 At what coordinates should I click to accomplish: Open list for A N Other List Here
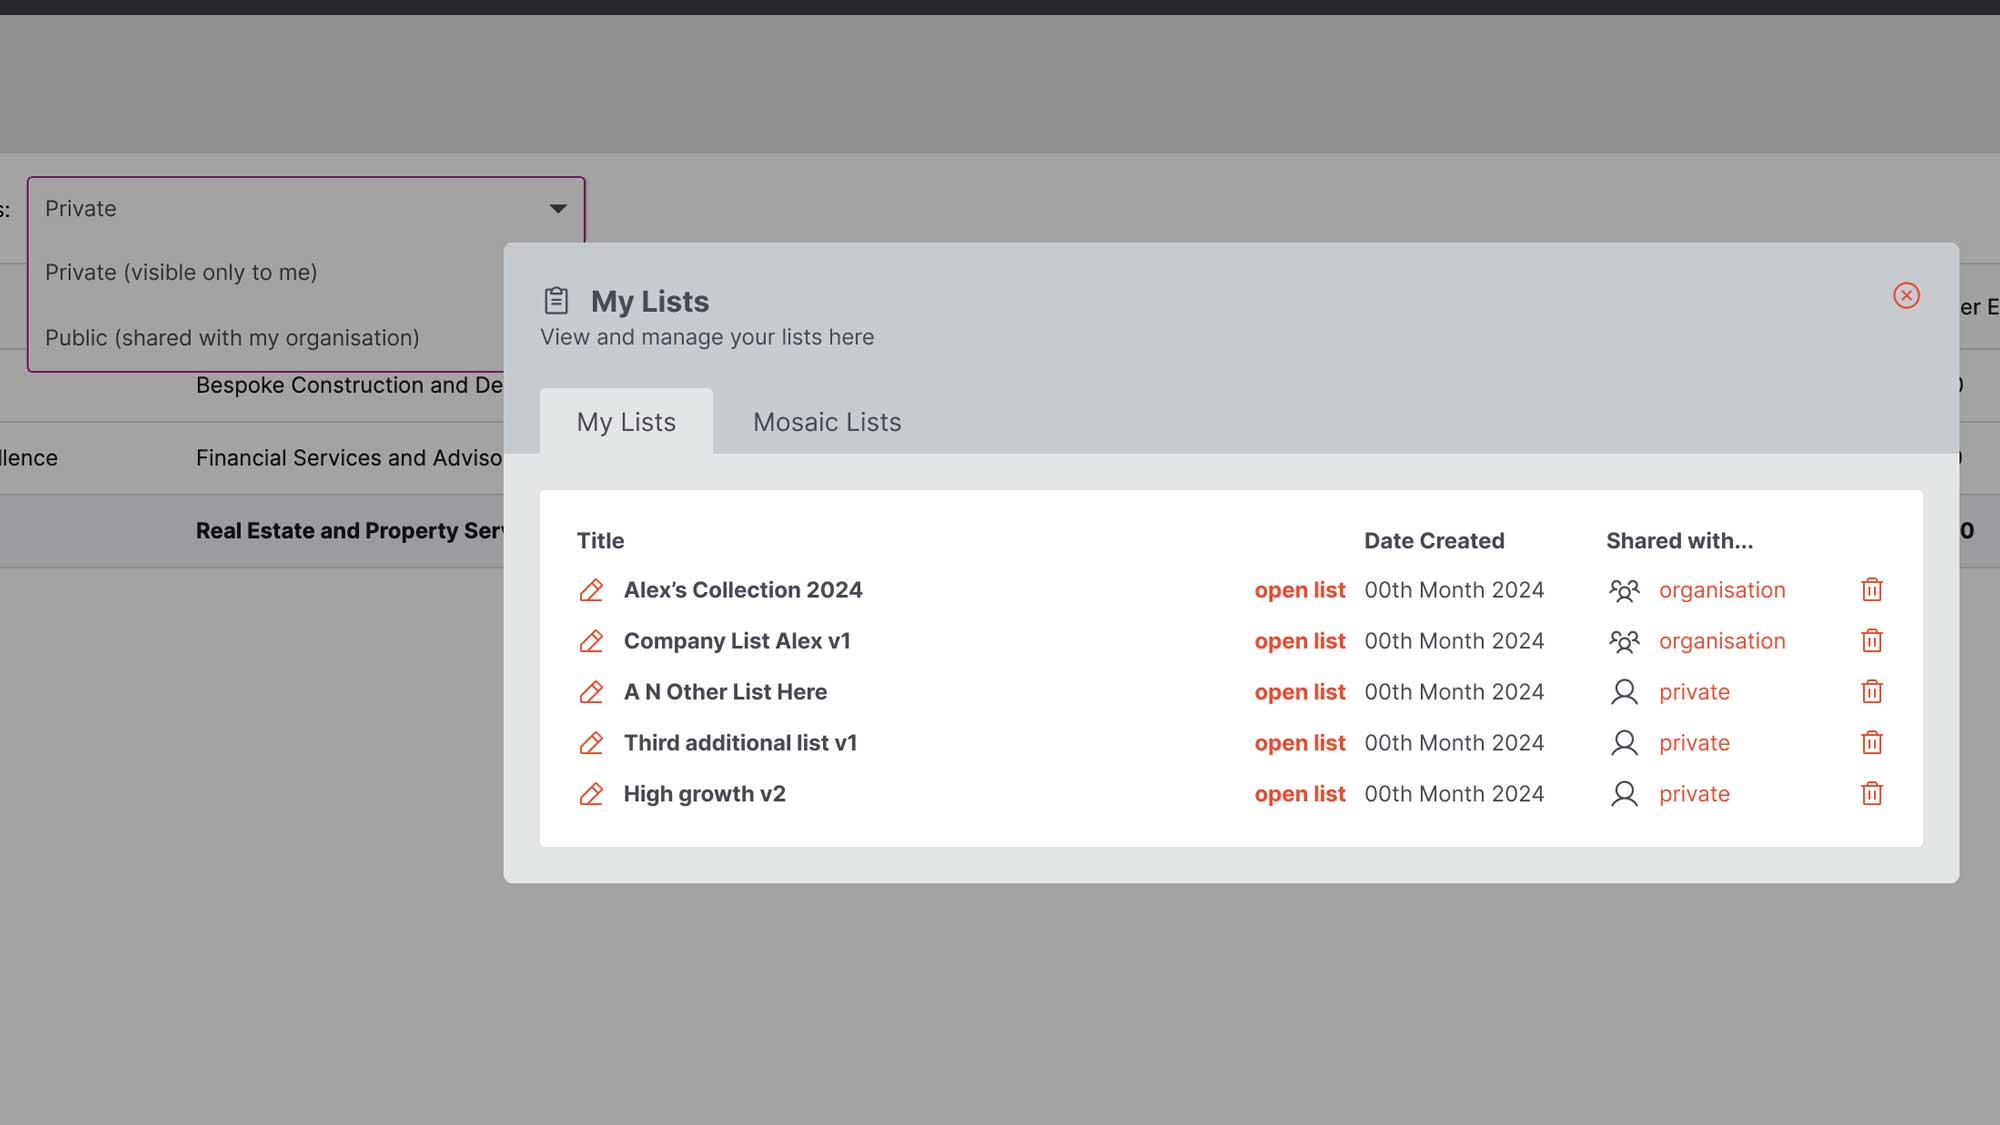coord(1300,692)
